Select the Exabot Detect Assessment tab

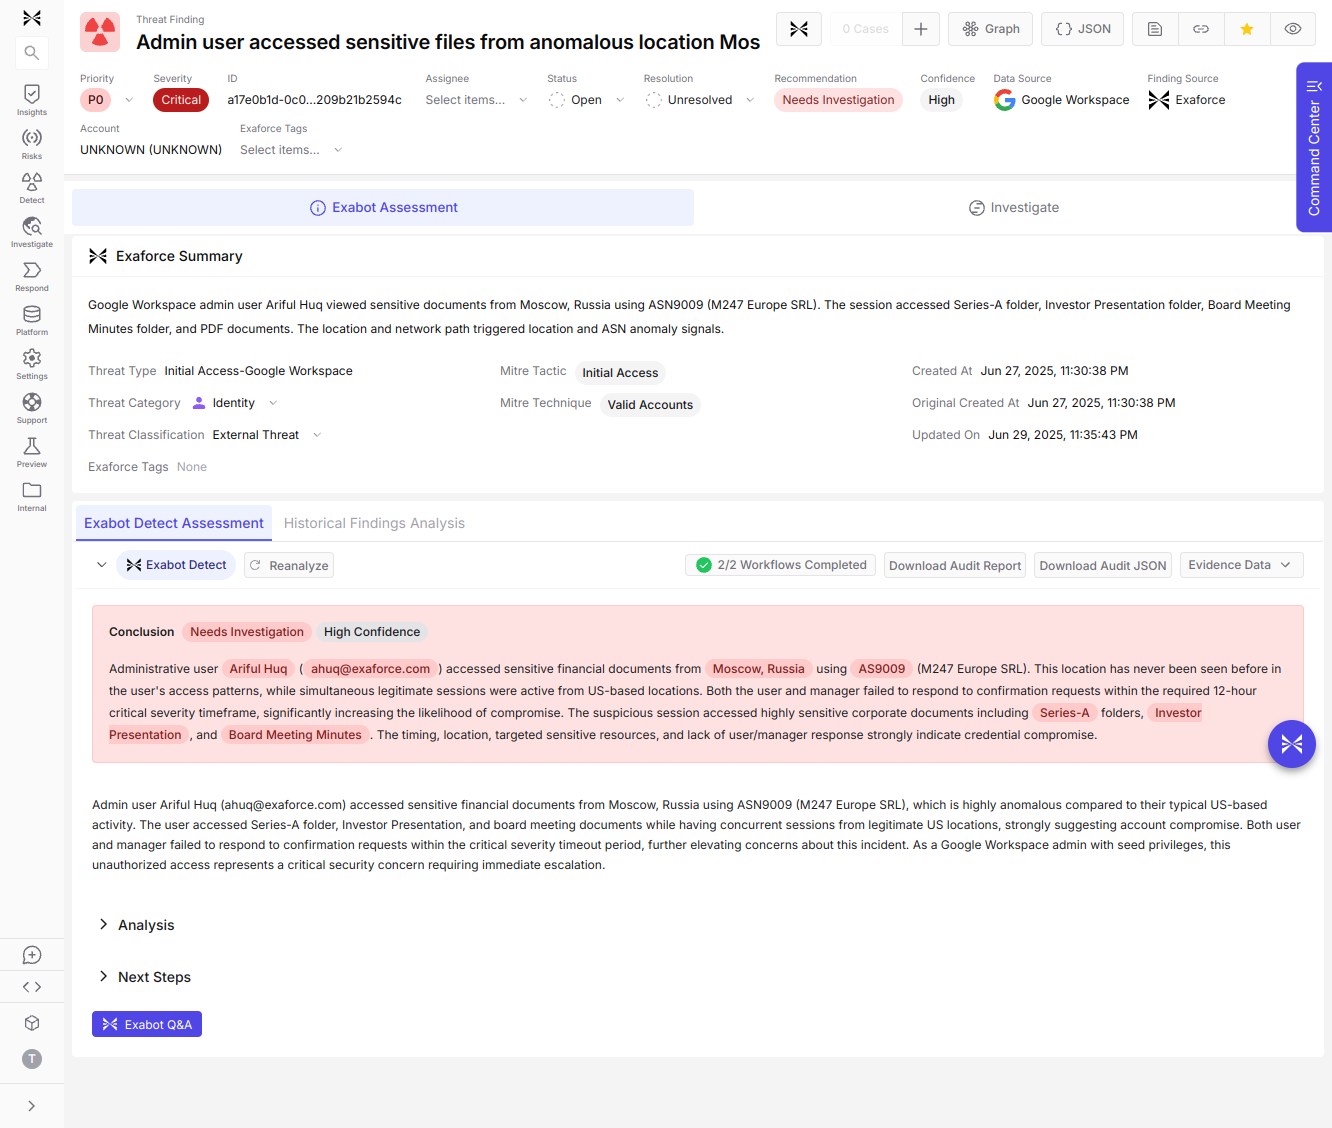click(174, 523)
